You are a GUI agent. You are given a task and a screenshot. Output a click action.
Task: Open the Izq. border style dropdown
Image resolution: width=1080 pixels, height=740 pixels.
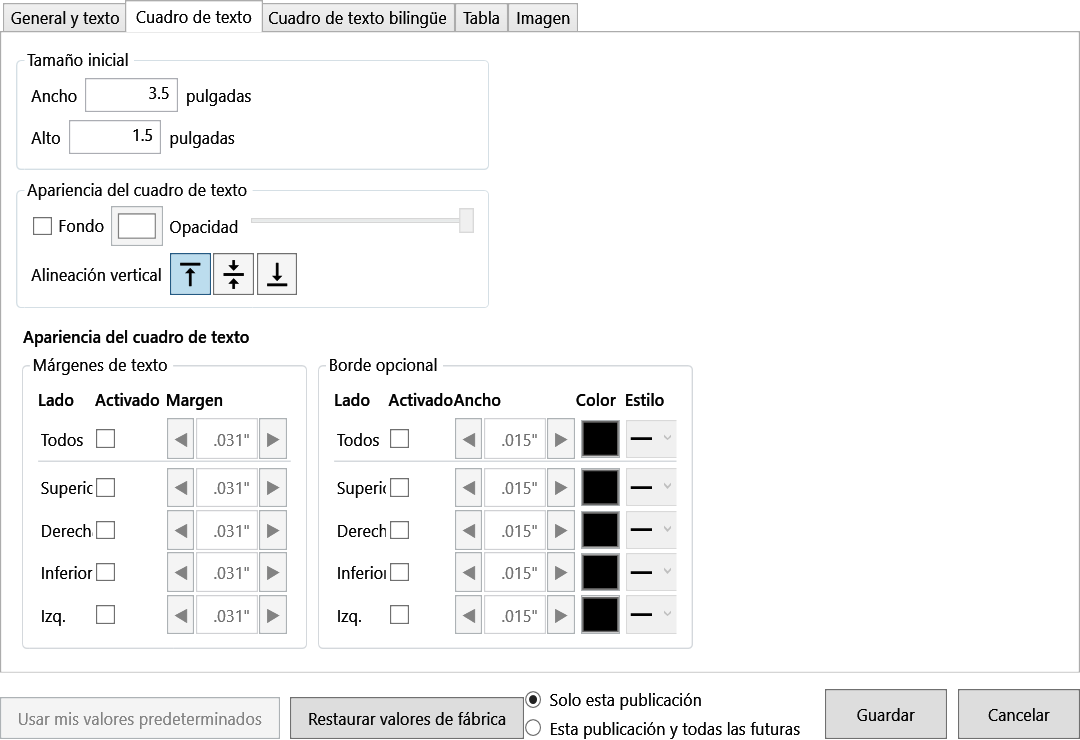point(651,615)
